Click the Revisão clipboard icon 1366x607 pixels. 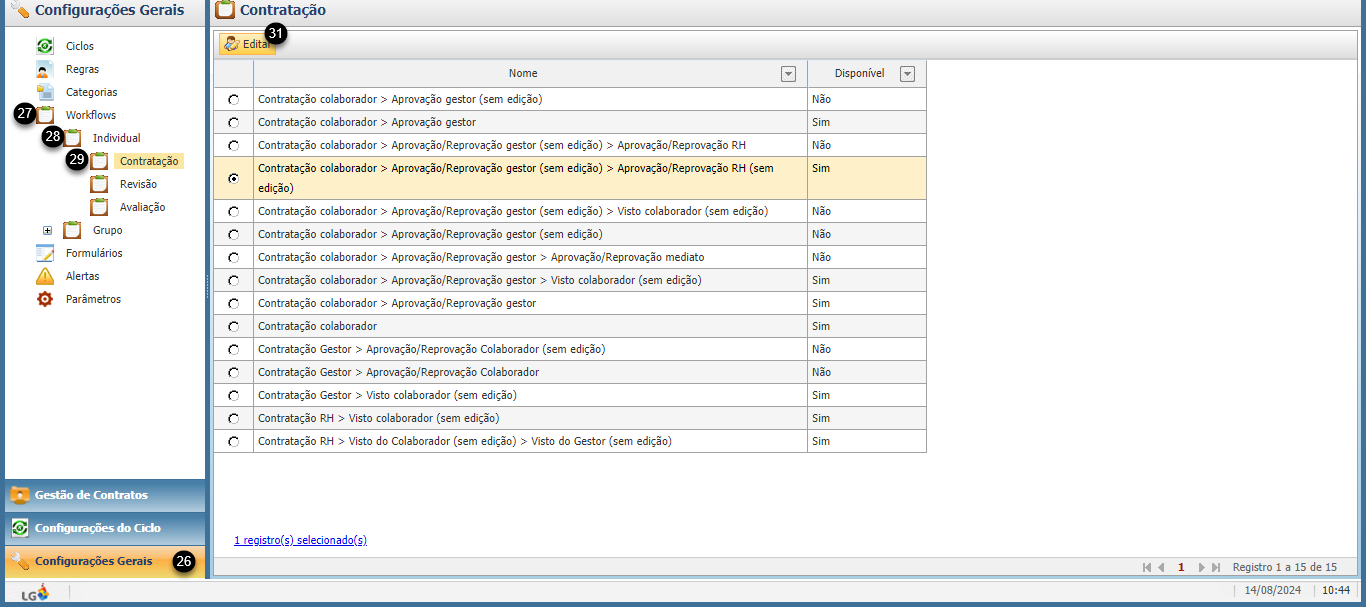point(99,184)
